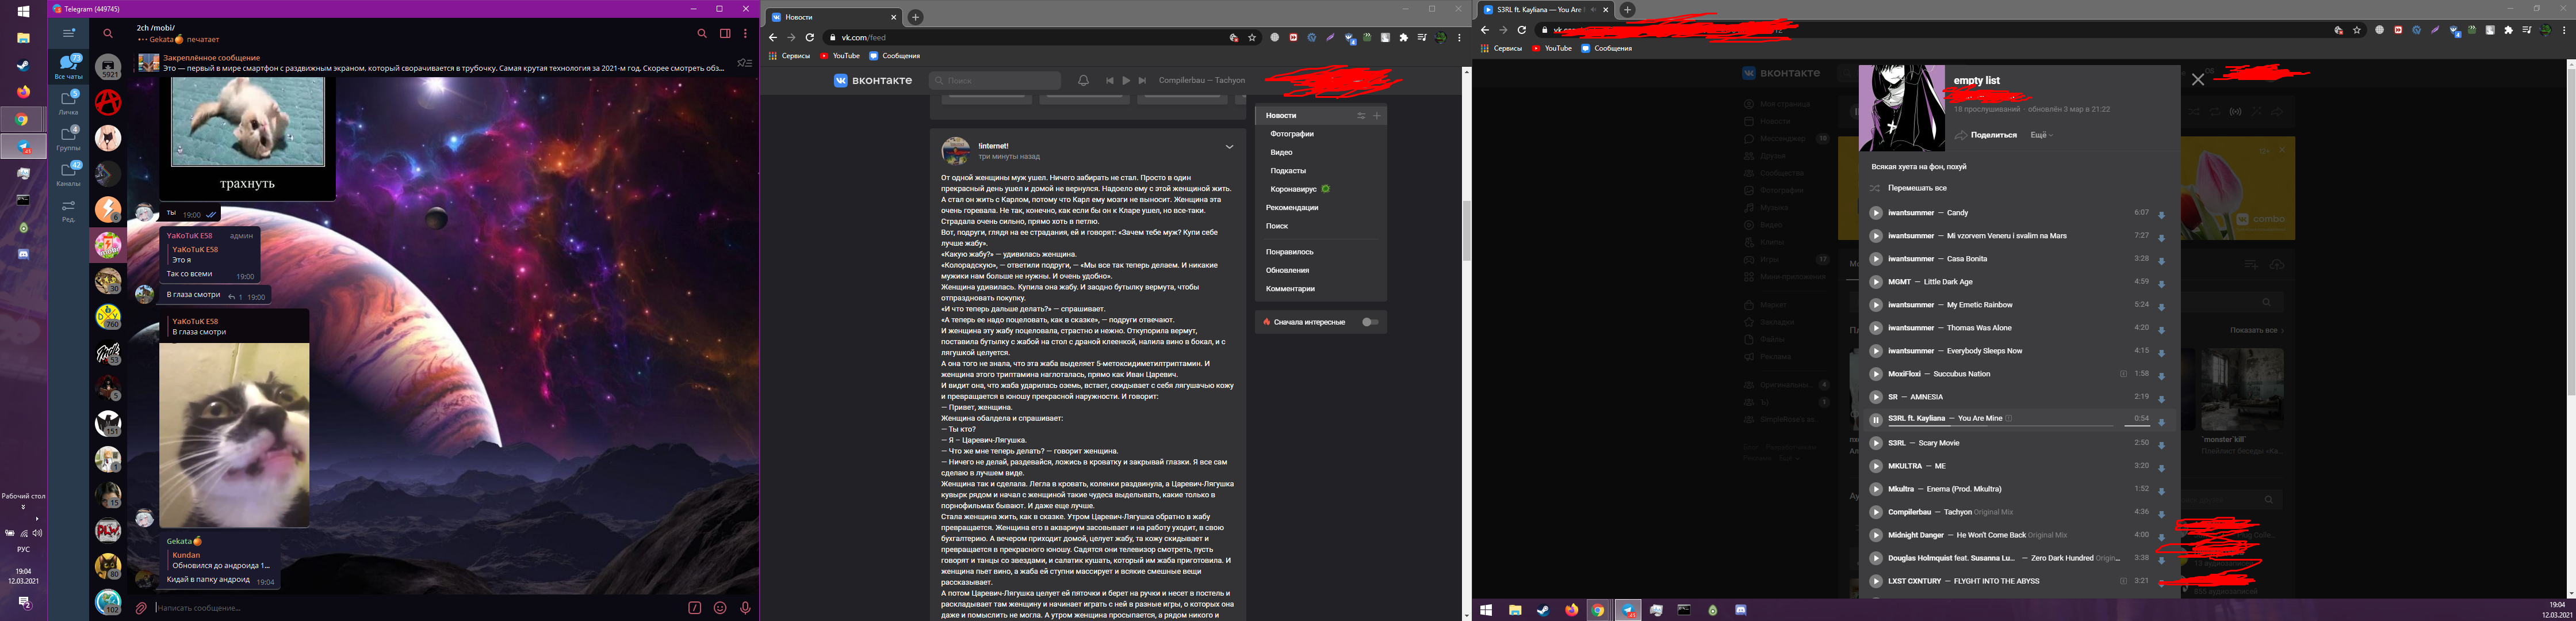Record a voice message with microphone icon

click(x=745, y=607)
